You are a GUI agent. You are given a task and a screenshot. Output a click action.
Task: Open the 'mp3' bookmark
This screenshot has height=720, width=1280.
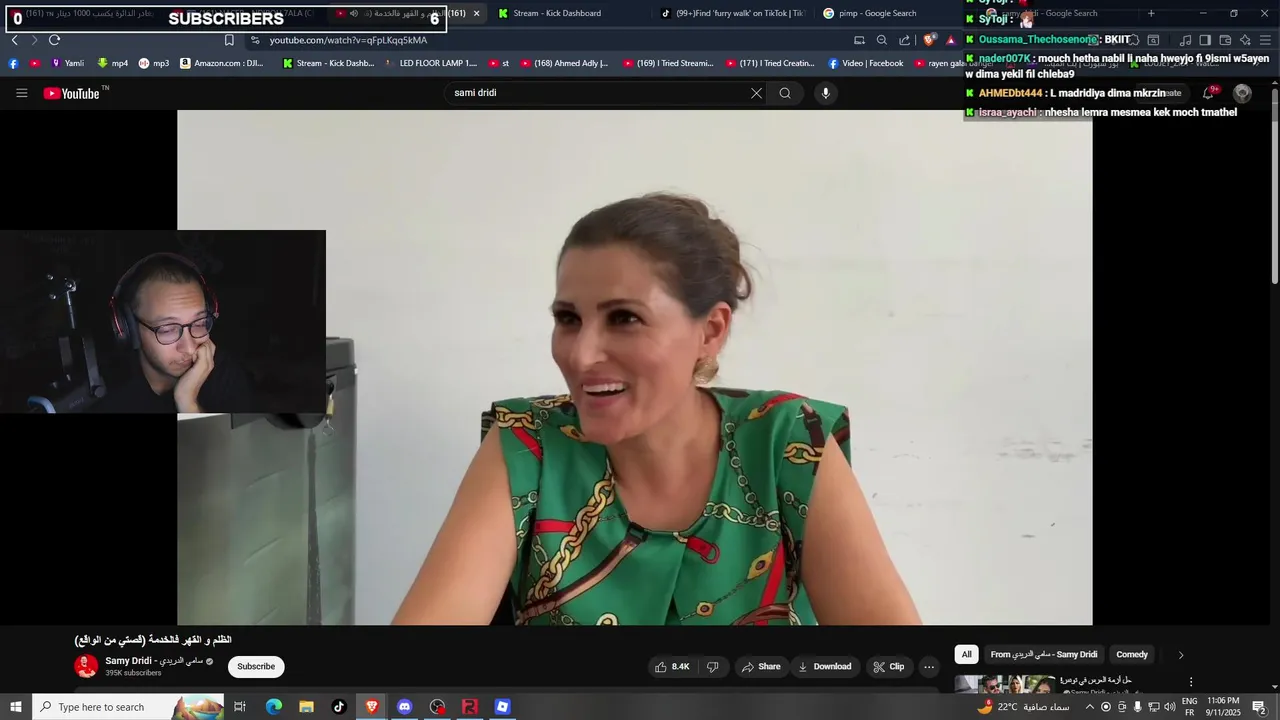click(153, 63)
